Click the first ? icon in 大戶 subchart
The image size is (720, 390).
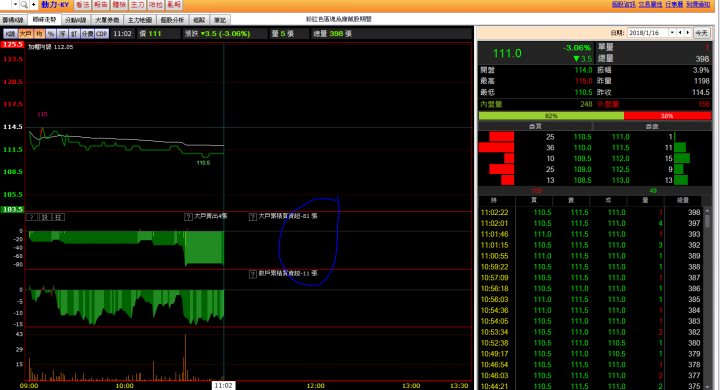click(32, 217)
